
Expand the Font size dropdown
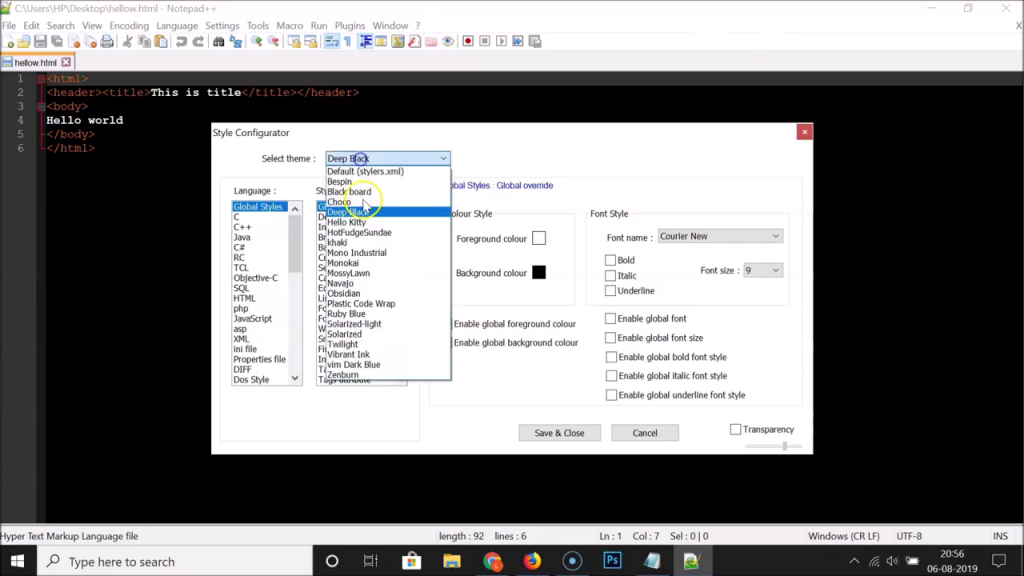pos(762,270)
